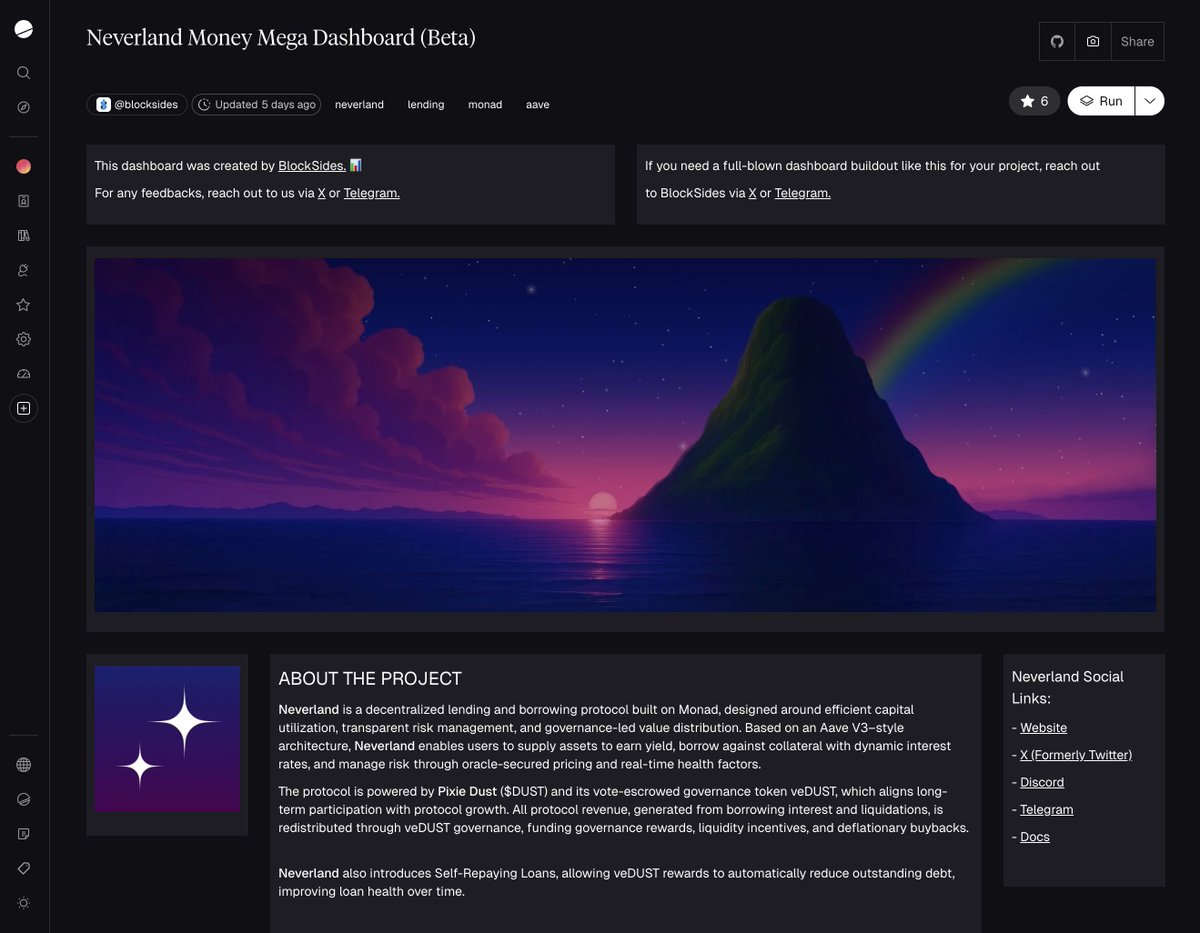Open search from the sidebar magnifier icon
Viewport: 1200px width, 933px height.
point(24,73)
